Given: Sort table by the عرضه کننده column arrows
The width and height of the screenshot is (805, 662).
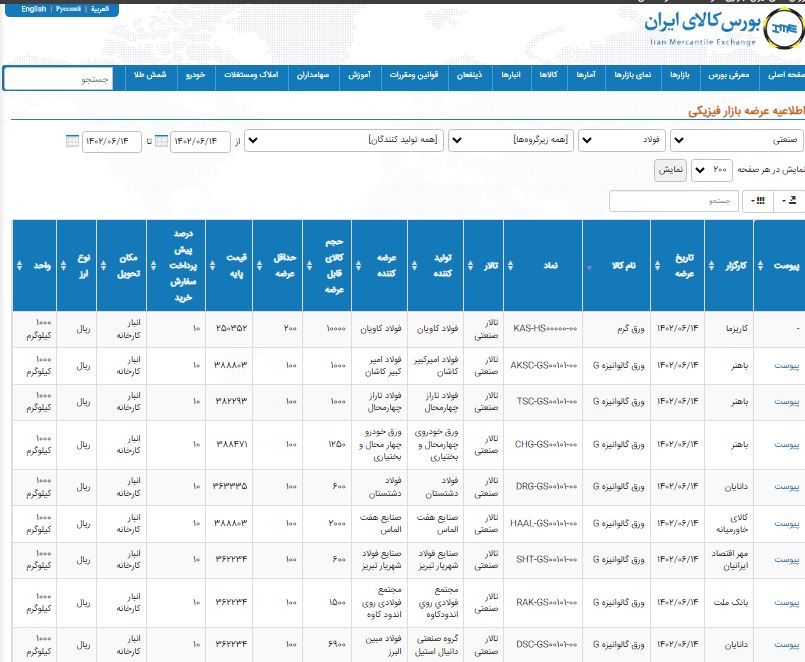Looking at the screenshot, I should click(358, 266).
